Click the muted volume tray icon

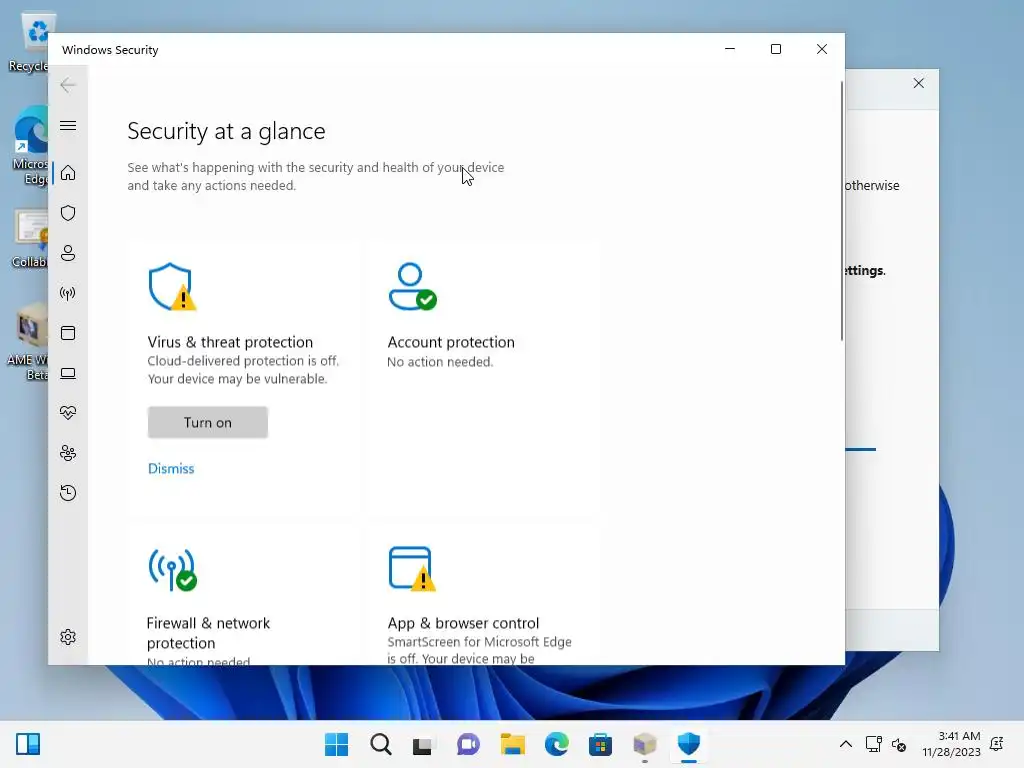899,744
